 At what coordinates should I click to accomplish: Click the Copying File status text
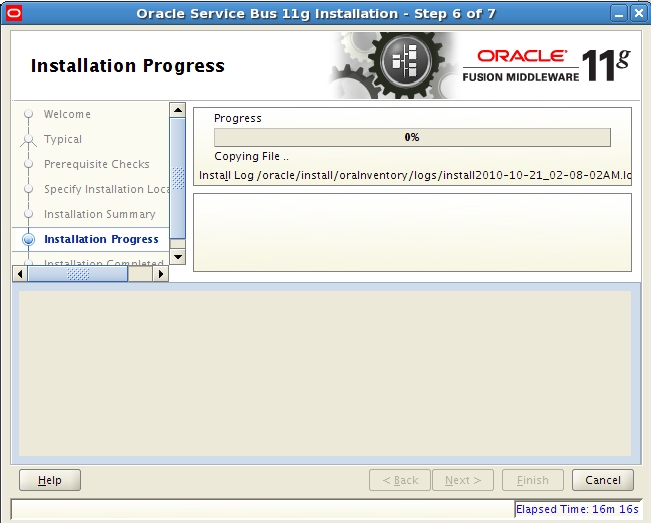(x=251, y=156)
